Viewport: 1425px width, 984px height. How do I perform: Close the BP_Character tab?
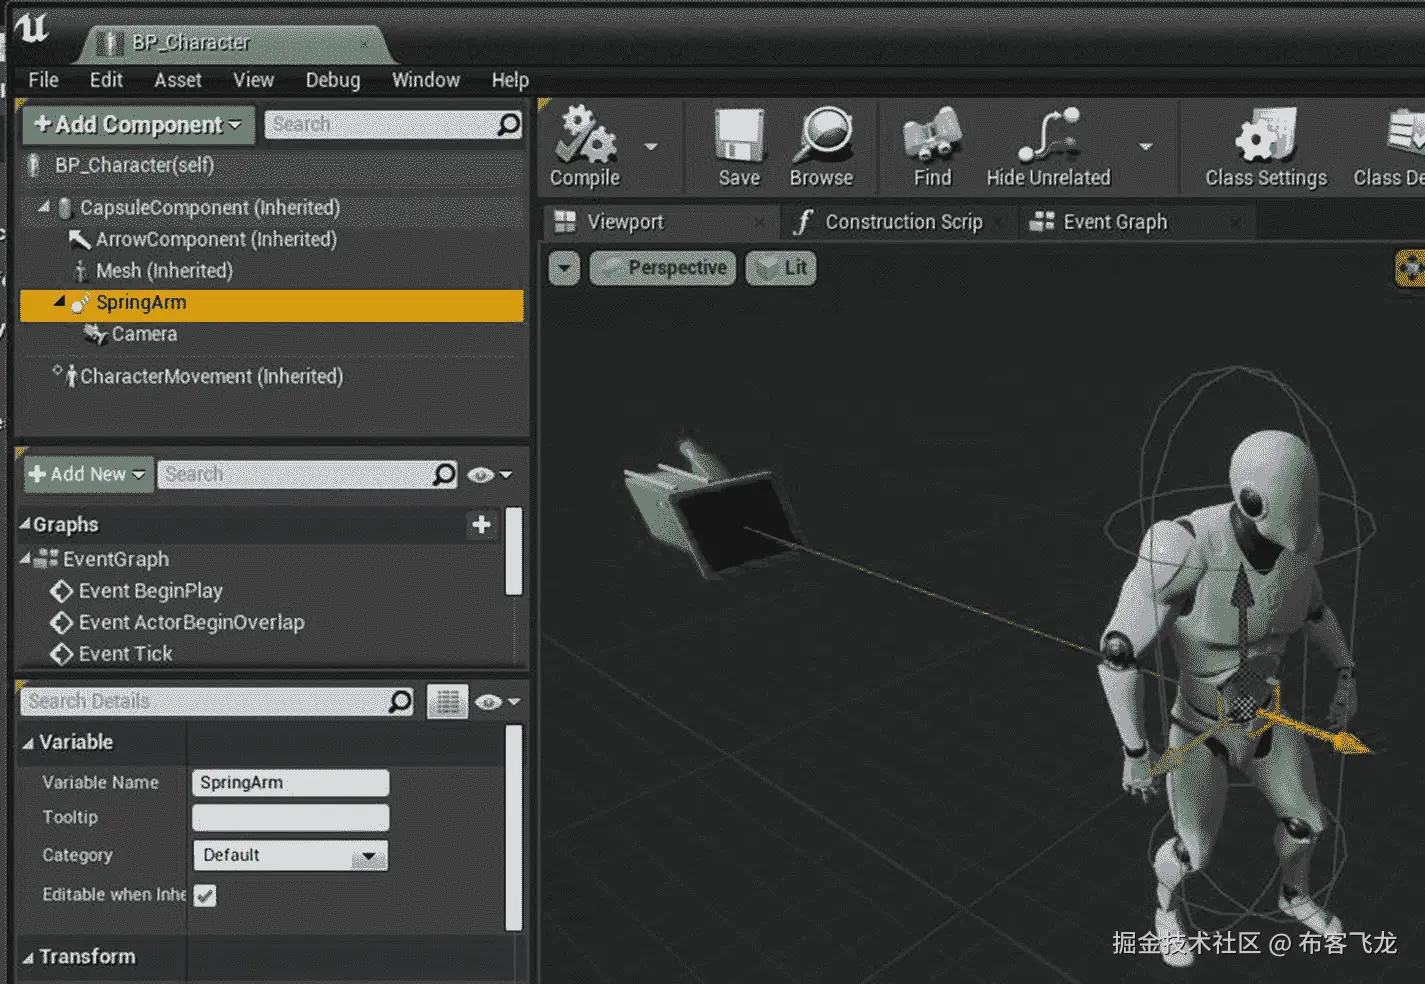coord(365,43)
